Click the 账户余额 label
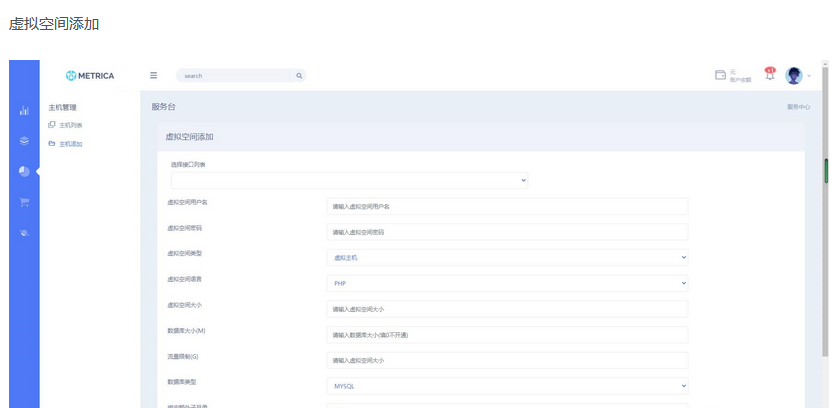 pyautogui.click(x=740, y=80)
